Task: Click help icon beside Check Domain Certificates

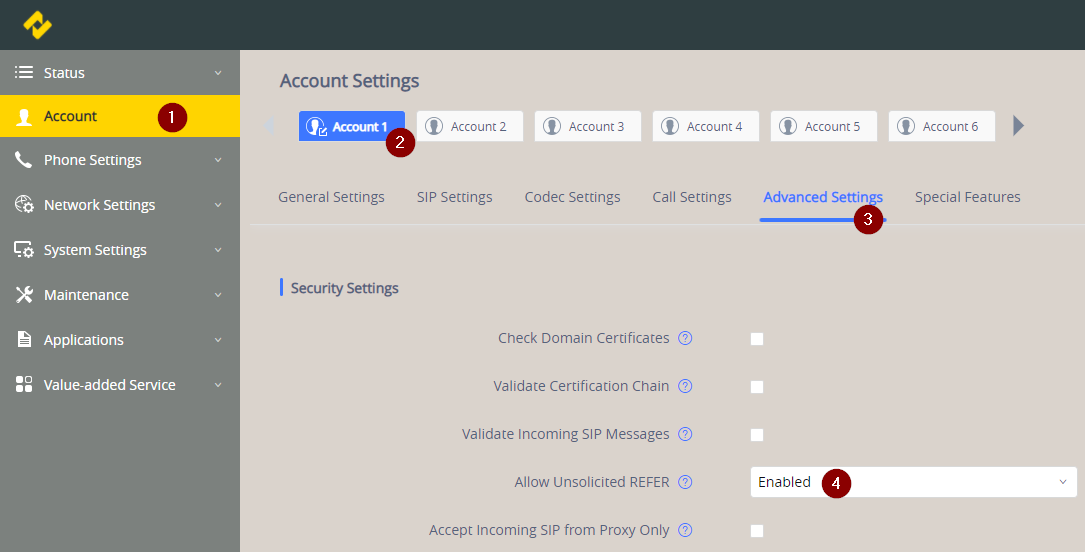Action: (685, 338)
